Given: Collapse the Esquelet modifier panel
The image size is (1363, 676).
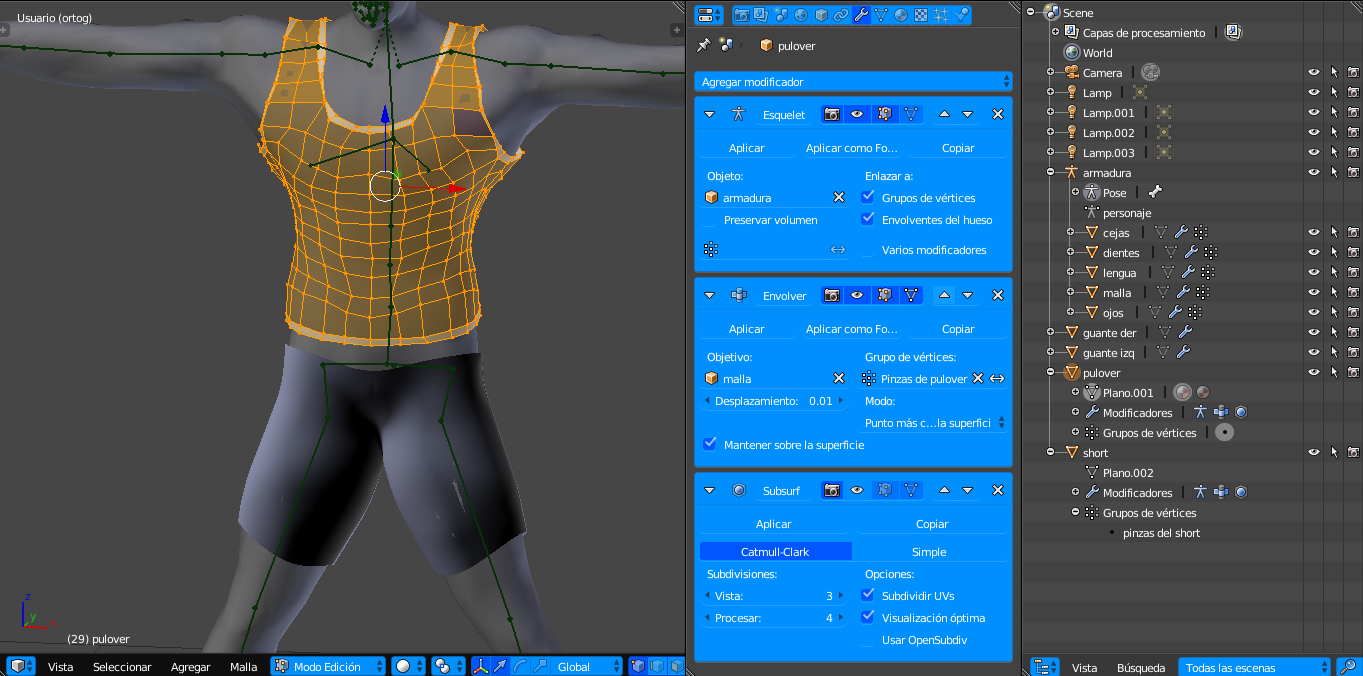Looking at the screenshot, I should point(709,115).
